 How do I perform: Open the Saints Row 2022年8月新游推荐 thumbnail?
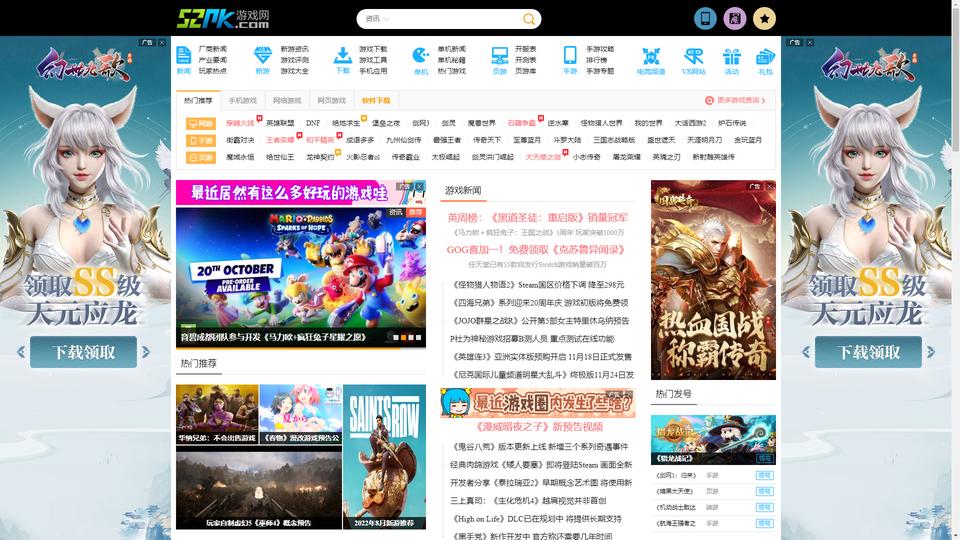[x=384, y=457]
